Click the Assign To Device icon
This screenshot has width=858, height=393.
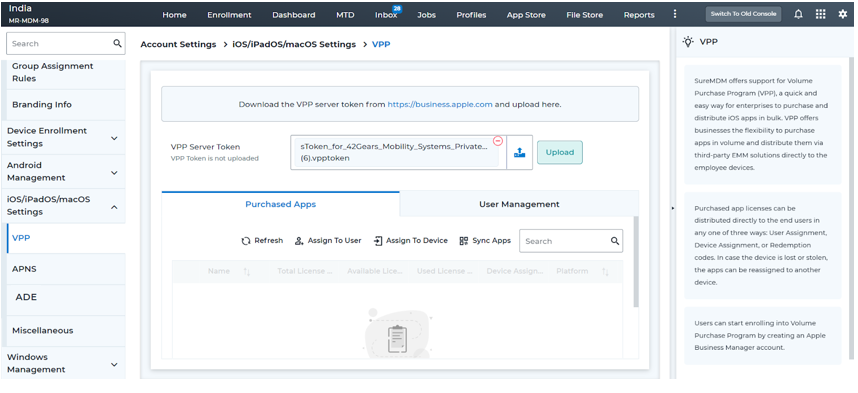click(378, 241)
